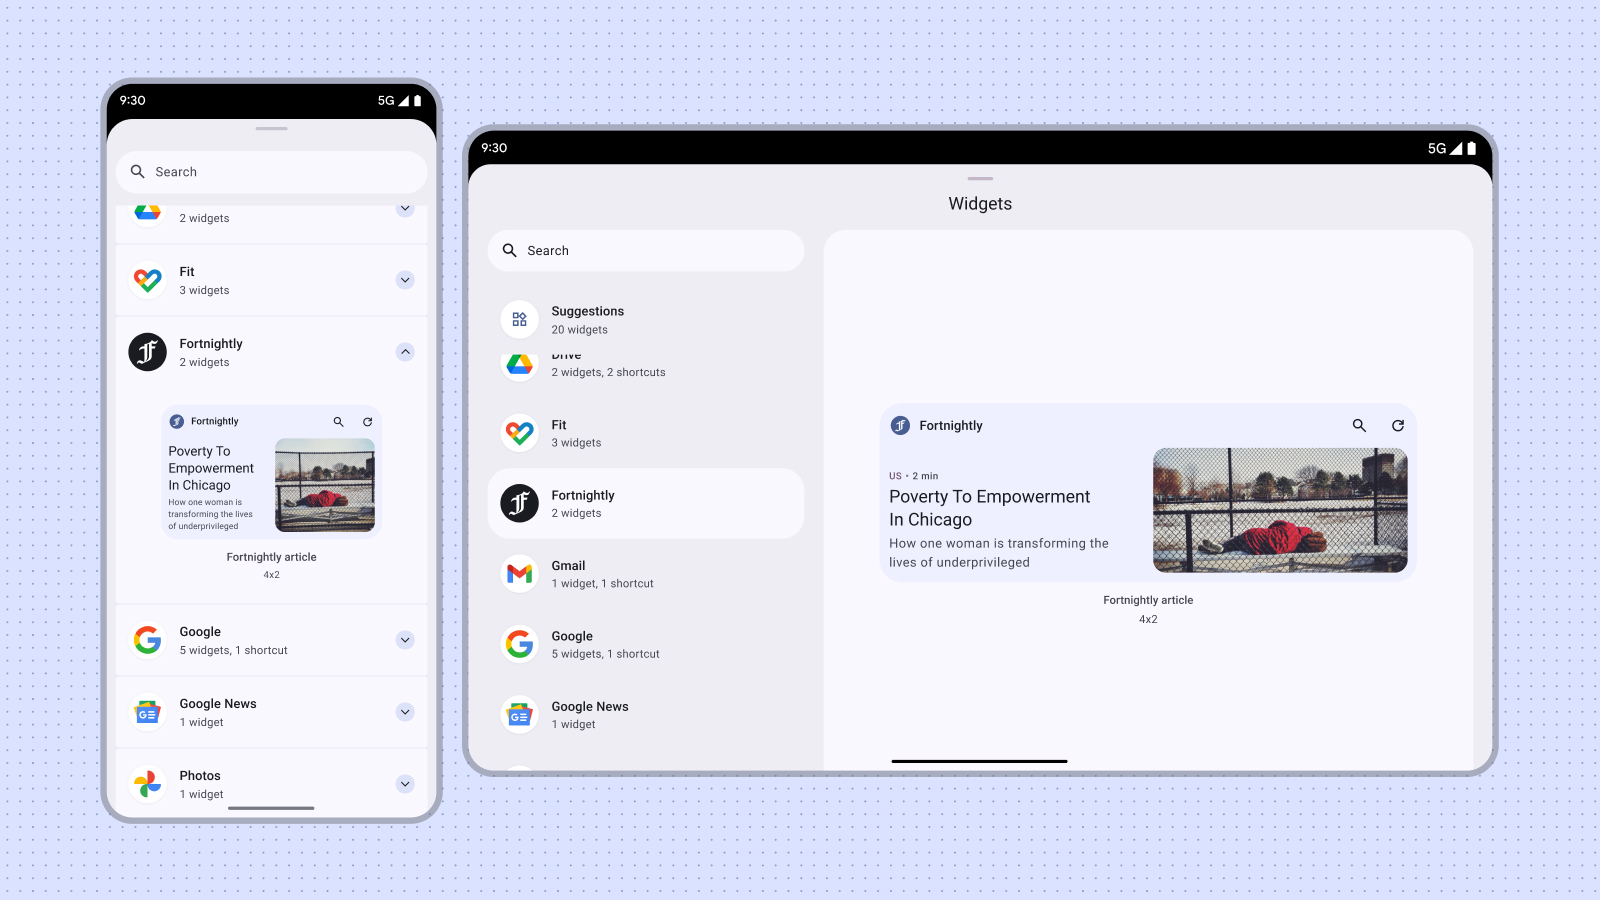The width and height of the screenshot is (1600, 900).
Task: Tap the drag handle atop phone sheet
Action: [x=271, y=129]
